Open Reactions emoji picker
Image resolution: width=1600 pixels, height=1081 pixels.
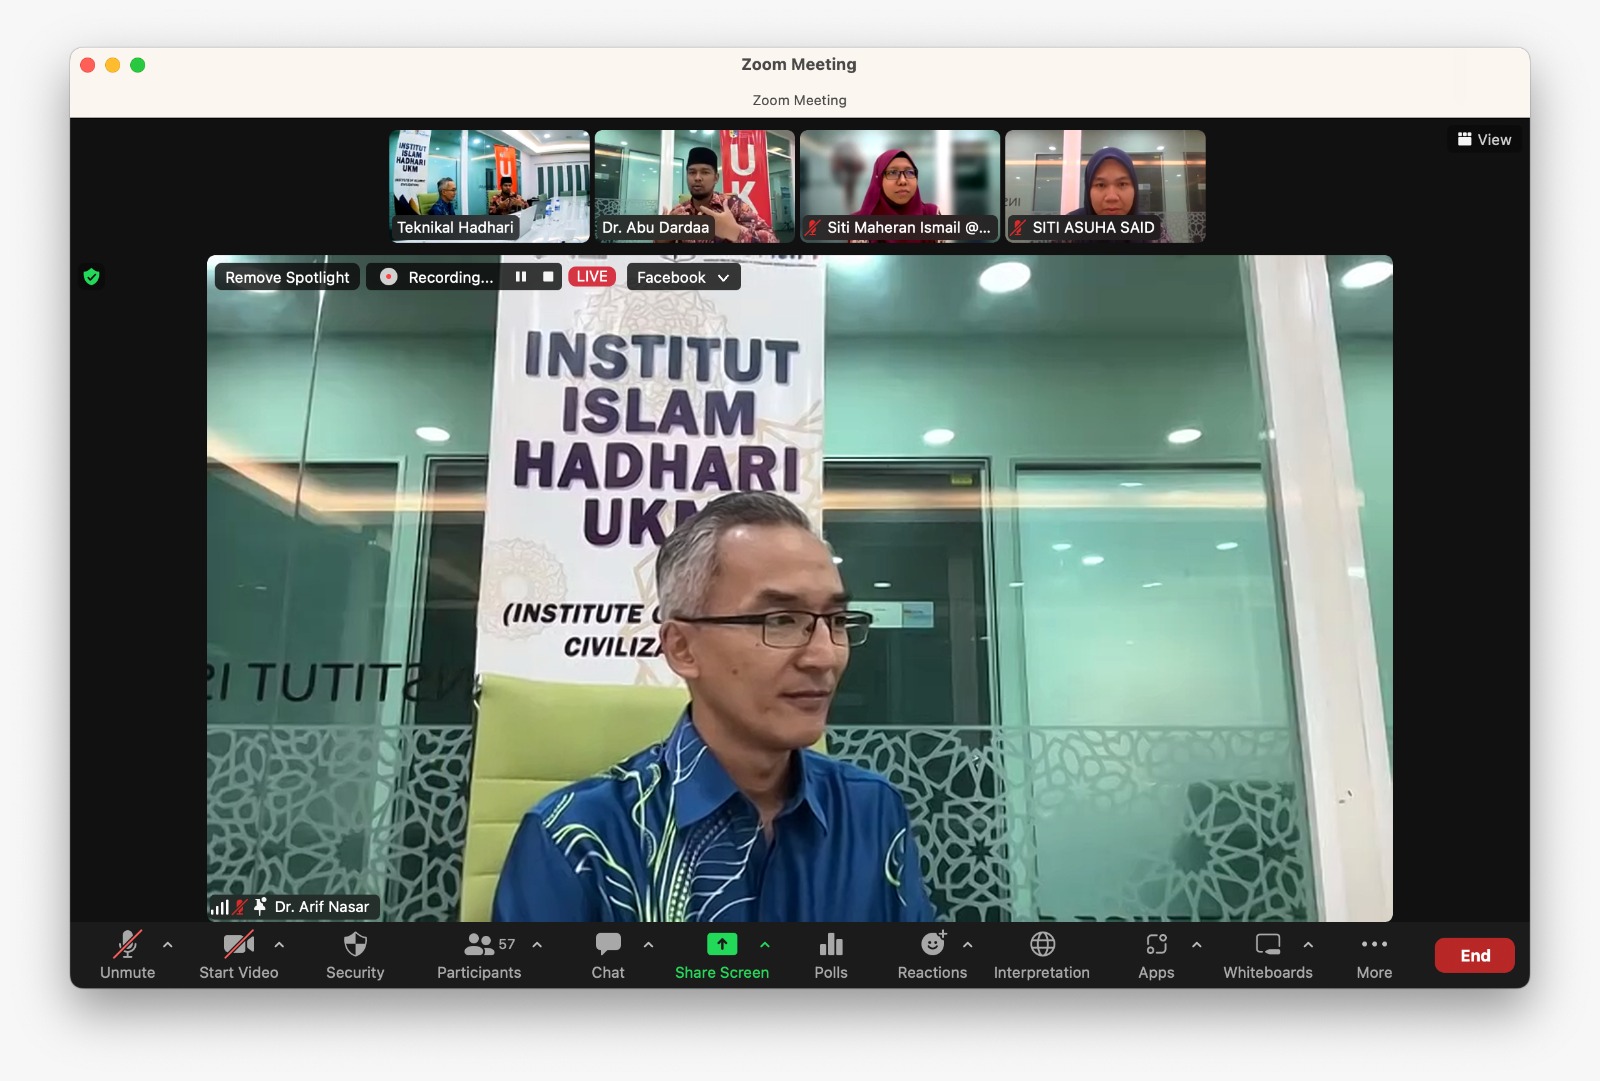click(x=931, y=955)
